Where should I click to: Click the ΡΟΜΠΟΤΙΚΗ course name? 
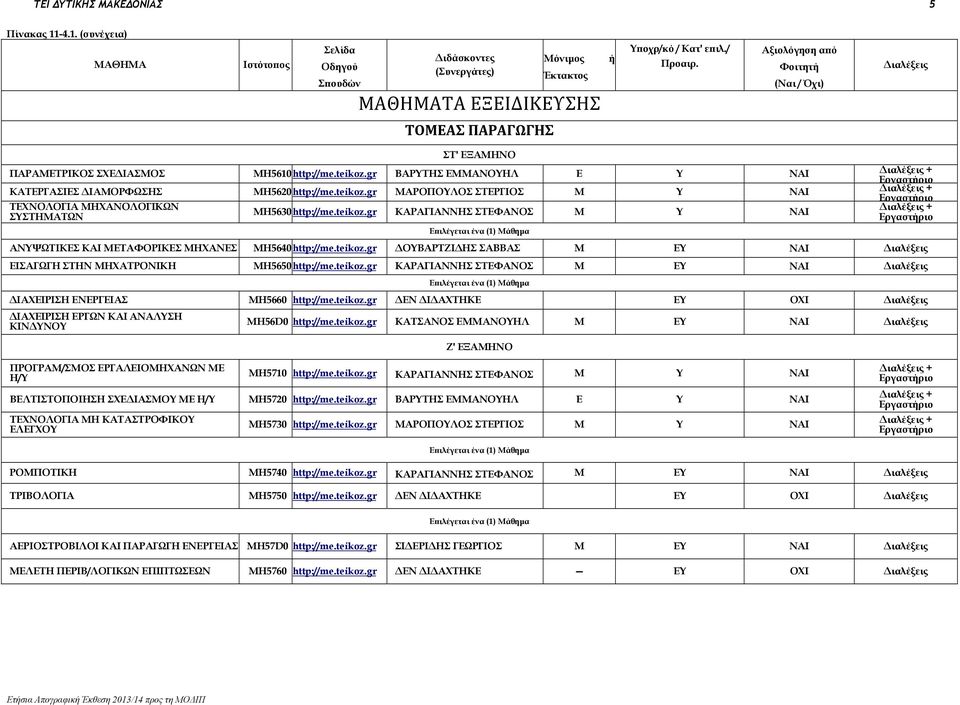point(43,473)
